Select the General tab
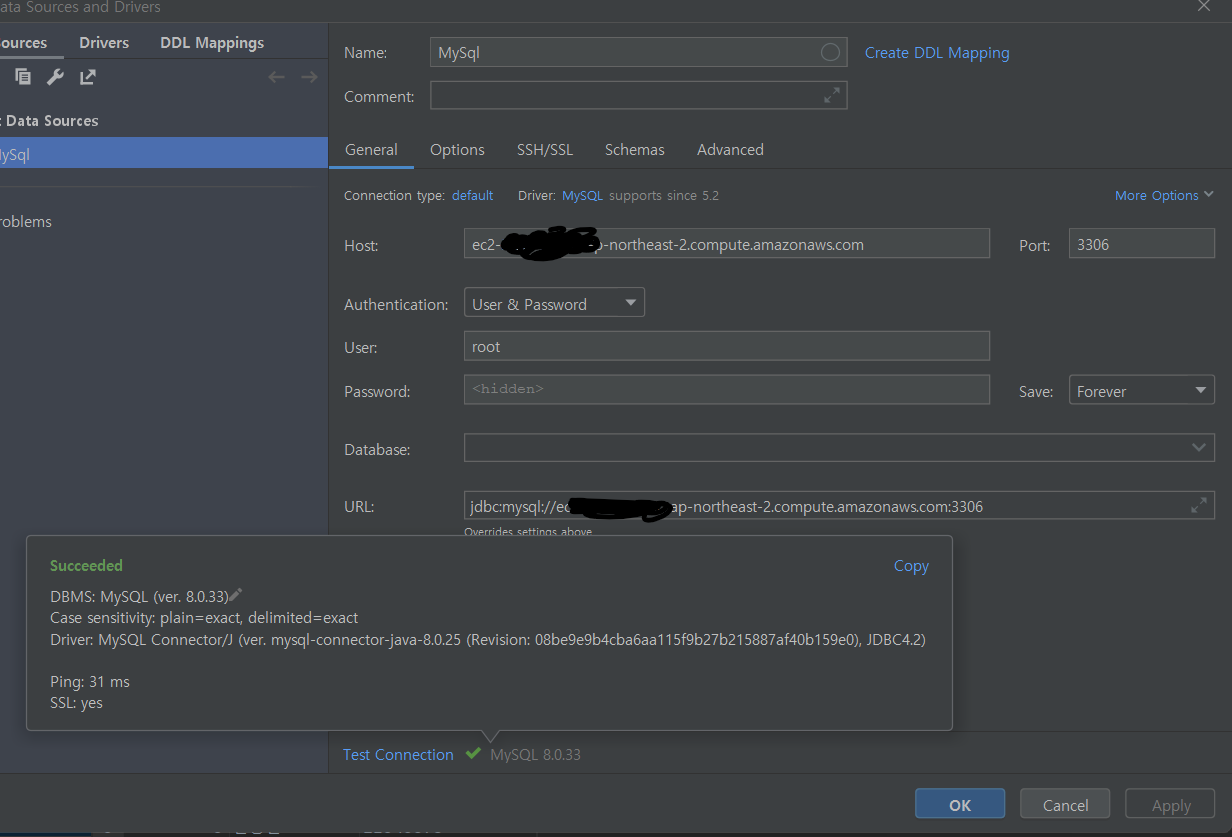 [x=371, y=150]
